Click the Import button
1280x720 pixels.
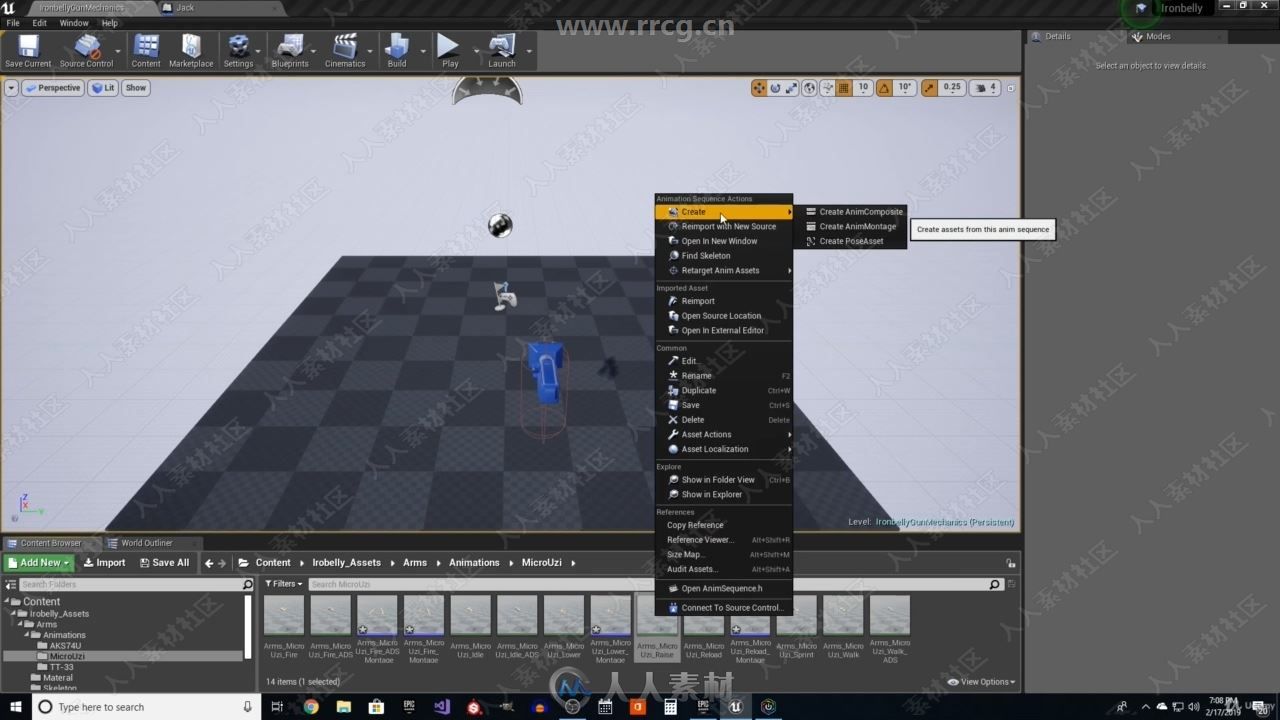coord(104,563)
